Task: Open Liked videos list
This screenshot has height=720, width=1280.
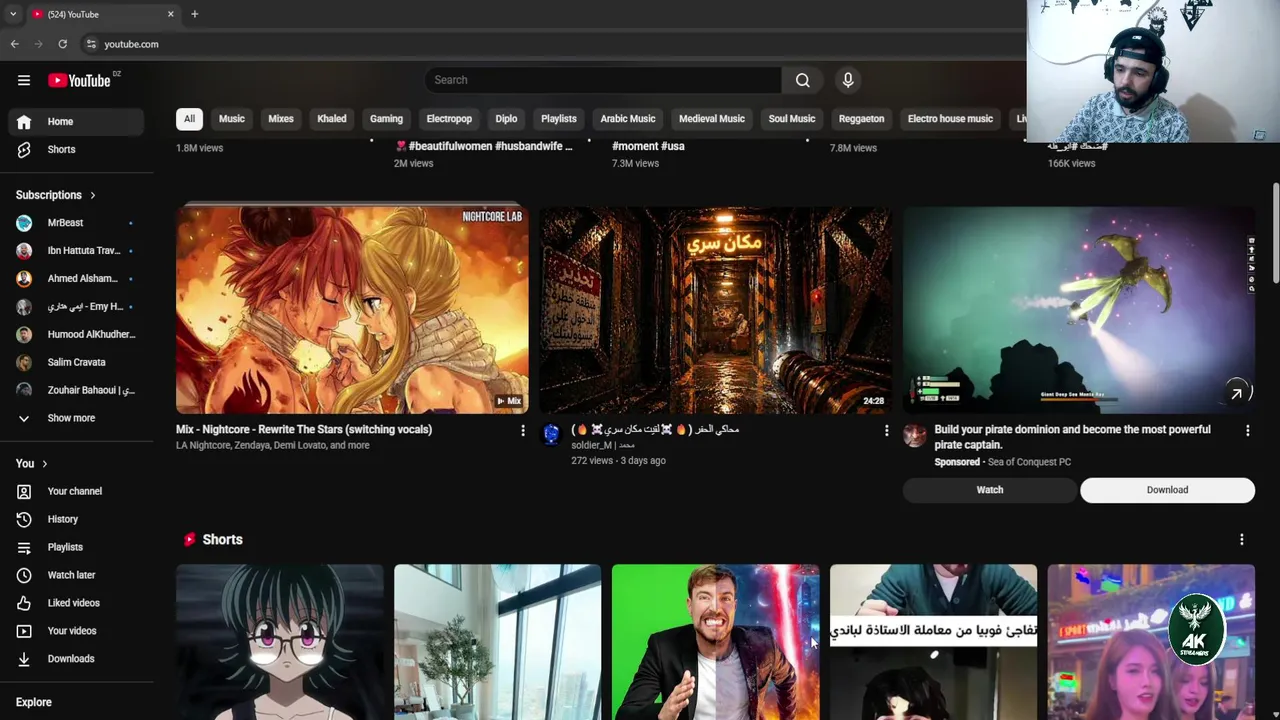Action: (77, 603)
